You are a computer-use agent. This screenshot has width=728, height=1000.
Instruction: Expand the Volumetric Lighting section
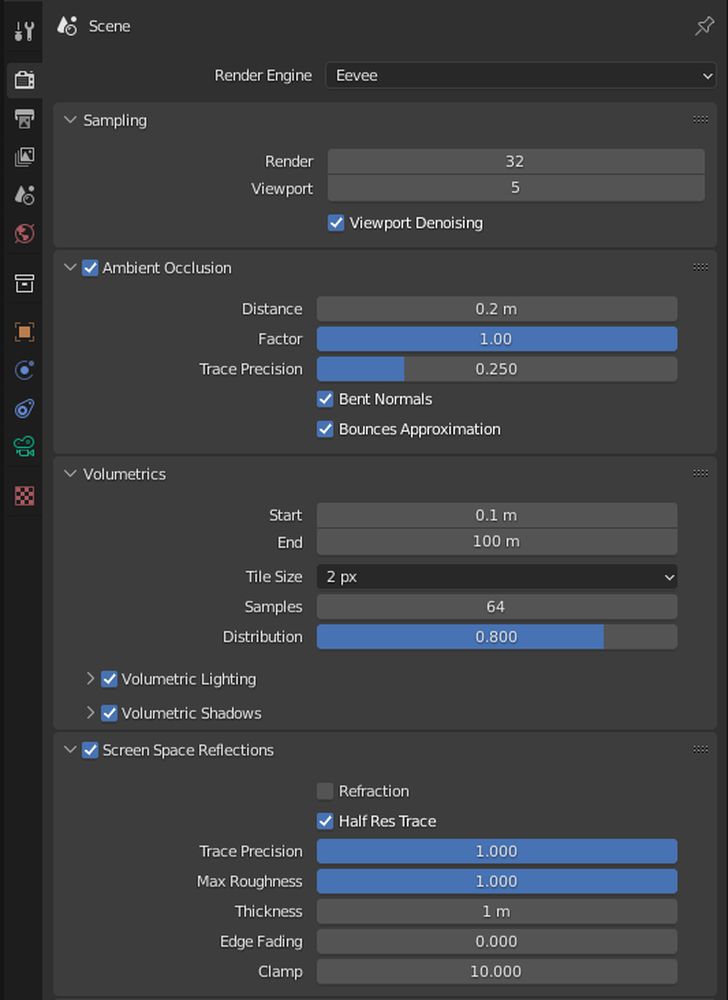[89, 679]
